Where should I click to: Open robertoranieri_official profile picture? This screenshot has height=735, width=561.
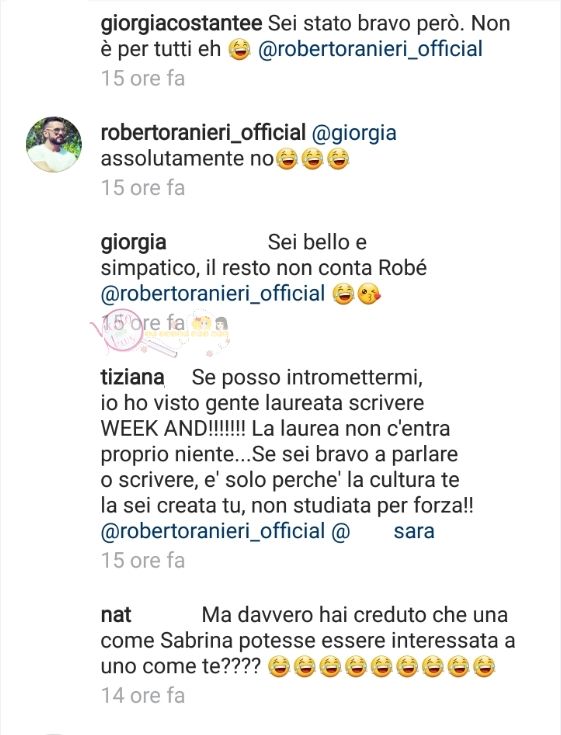click(53, 144)
